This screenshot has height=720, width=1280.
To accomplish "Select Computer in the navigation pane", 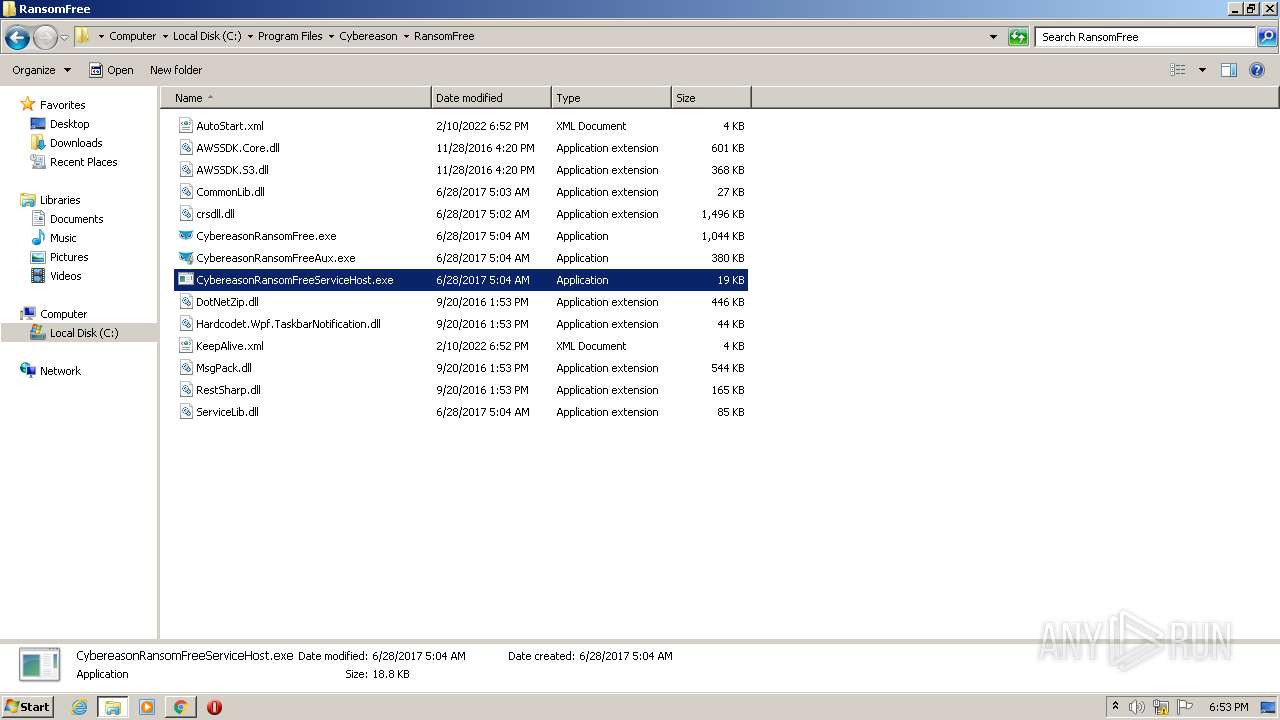I will (63, 314).
